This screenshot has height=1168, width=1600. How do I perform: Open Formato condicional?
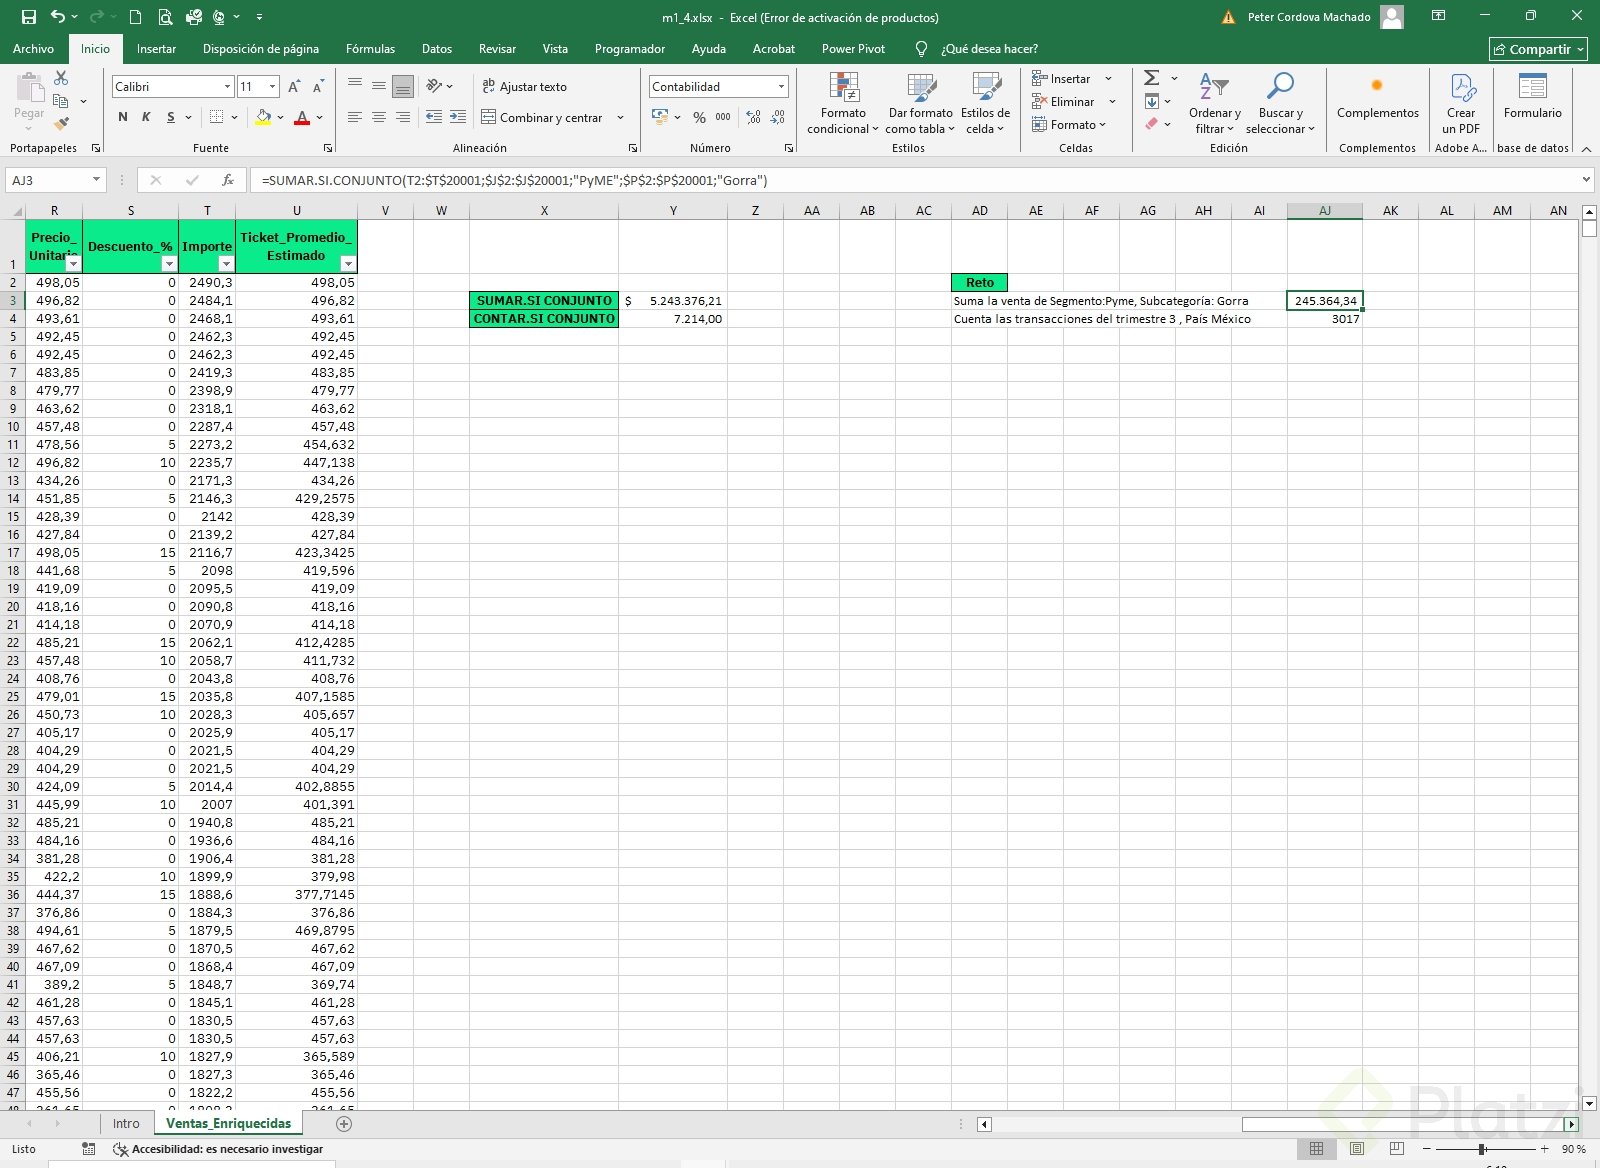pyautogui.click(x=843, y=103)
